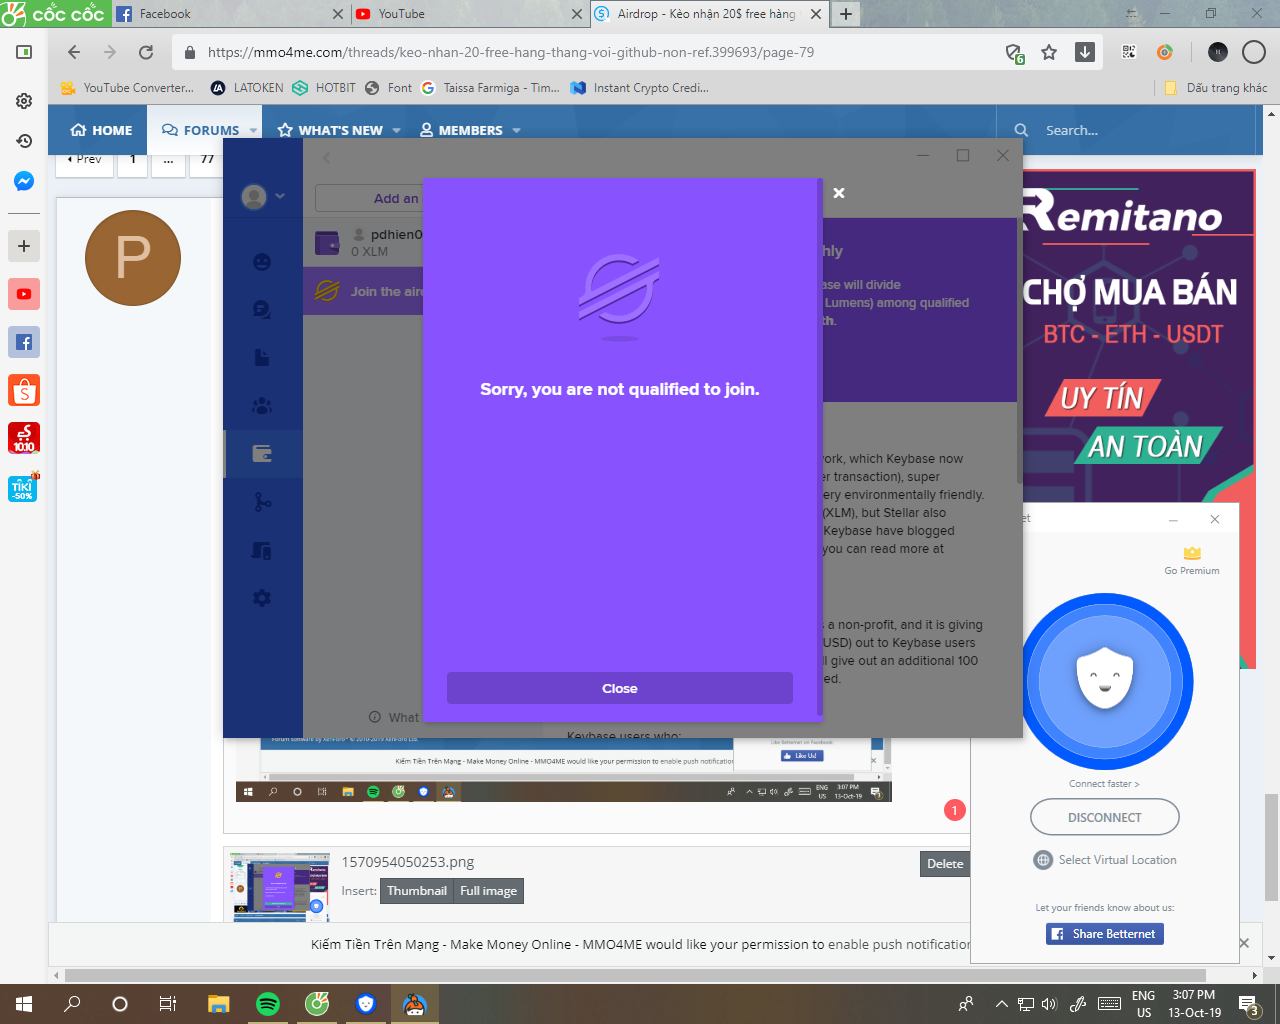Delete attachment 1570954050253.png
1280x1024 pixels.
tap(945, 864)
